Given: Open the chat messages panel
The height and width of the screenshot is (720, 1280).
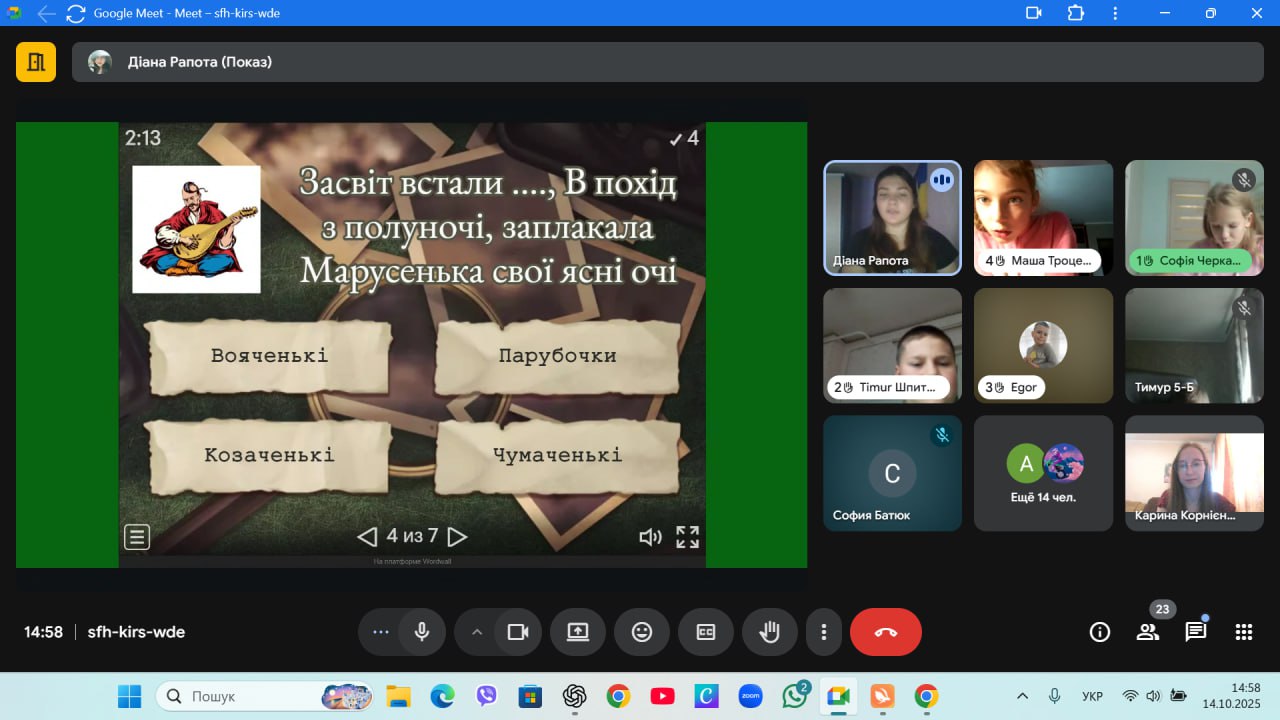Looking at the screenshot, I should 1195,632.
